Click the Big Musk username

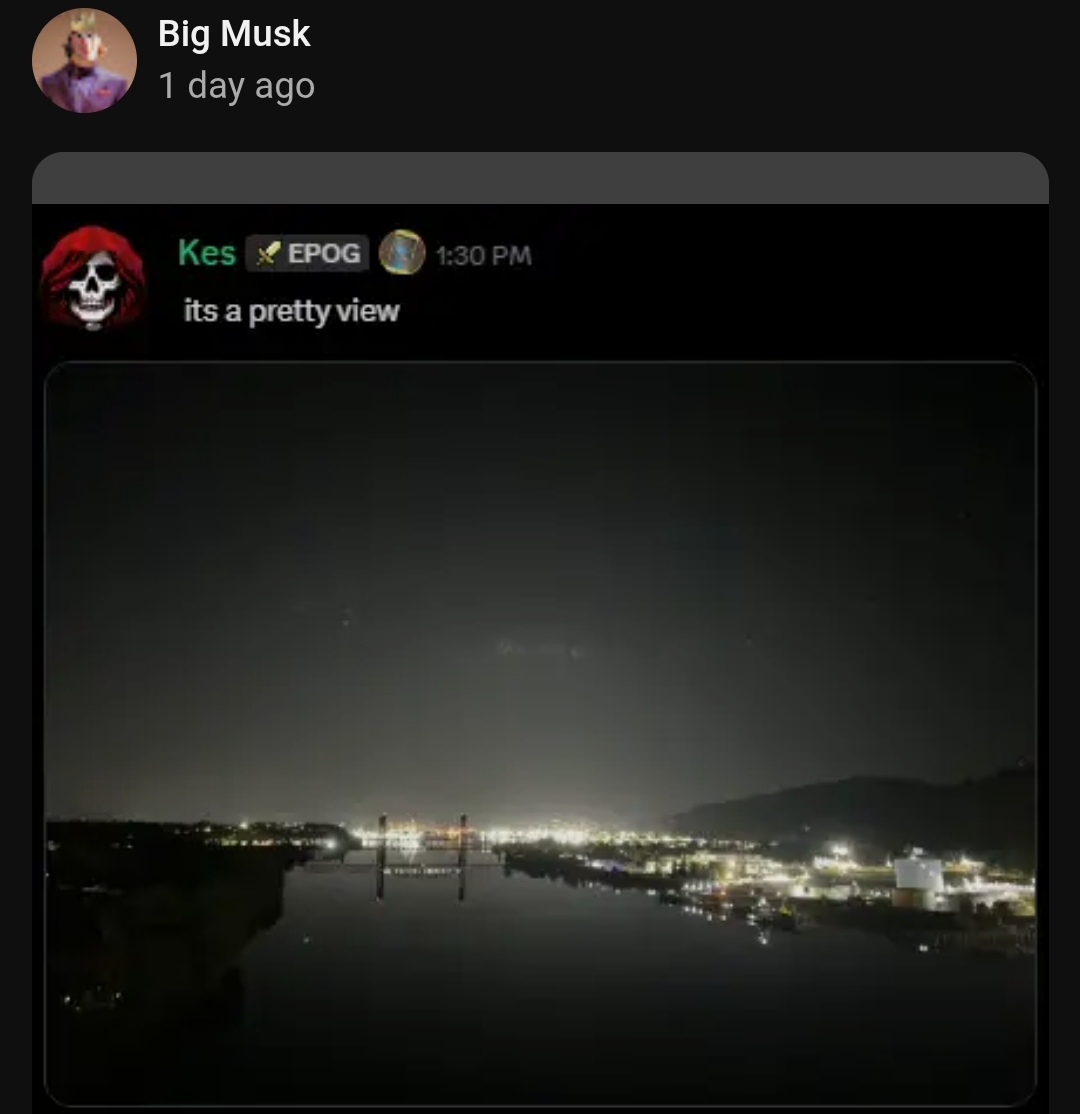coord(234,34)
